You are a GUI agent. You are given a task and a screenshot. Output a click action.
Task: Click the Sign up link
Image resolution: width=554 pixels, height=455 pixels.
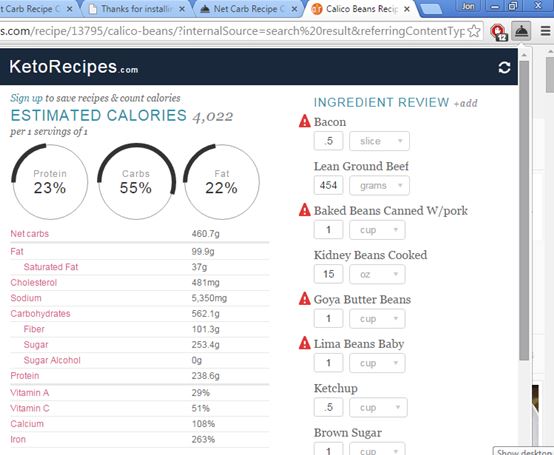(26, 98)
